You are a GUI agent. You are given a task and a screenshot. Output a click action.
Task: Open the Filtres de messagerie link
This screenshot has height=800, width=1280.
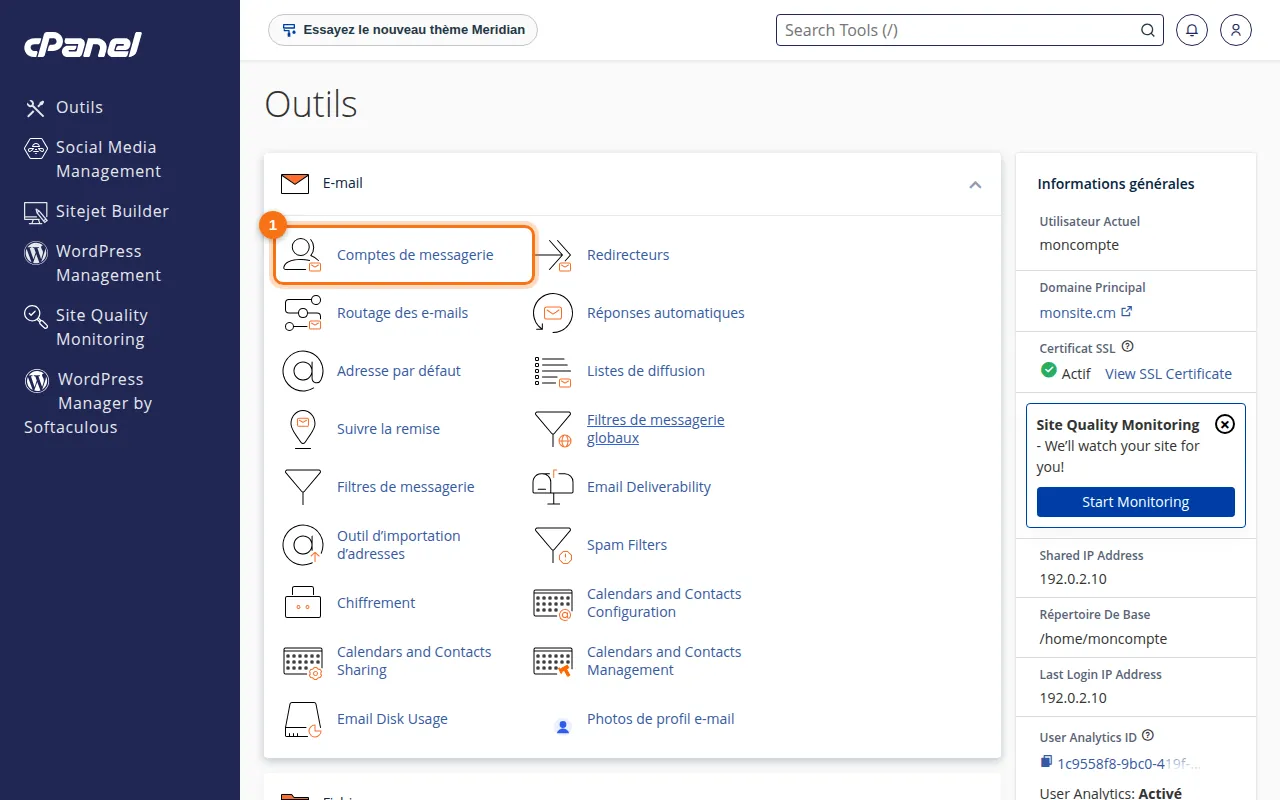[406, 487]
